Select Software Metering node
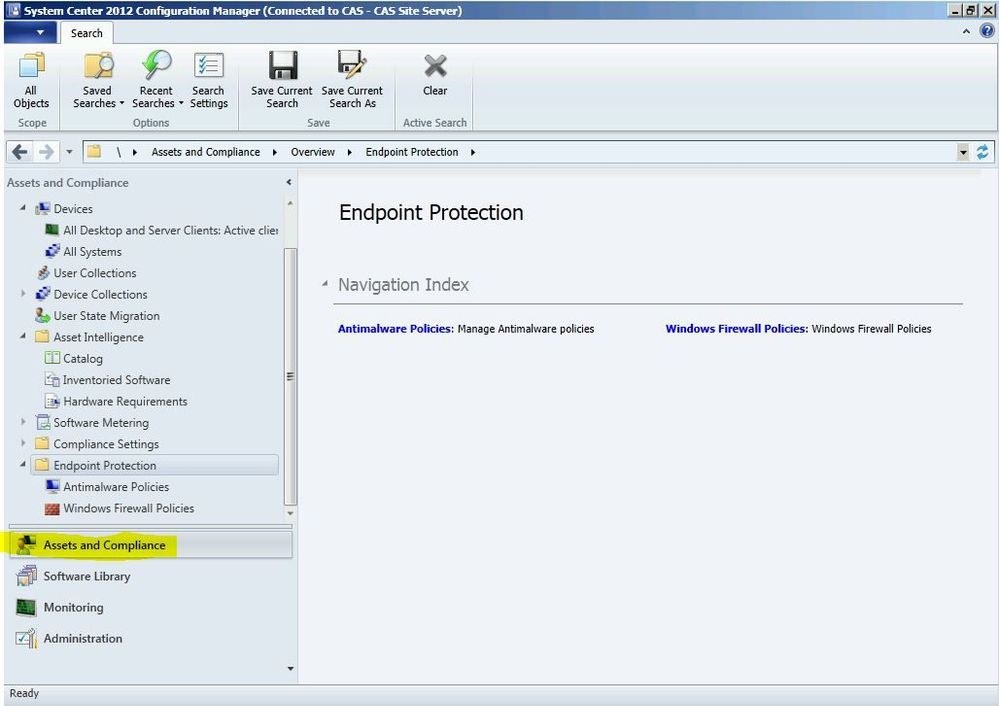This screenshot has height=706, width=999. (92, 422)
